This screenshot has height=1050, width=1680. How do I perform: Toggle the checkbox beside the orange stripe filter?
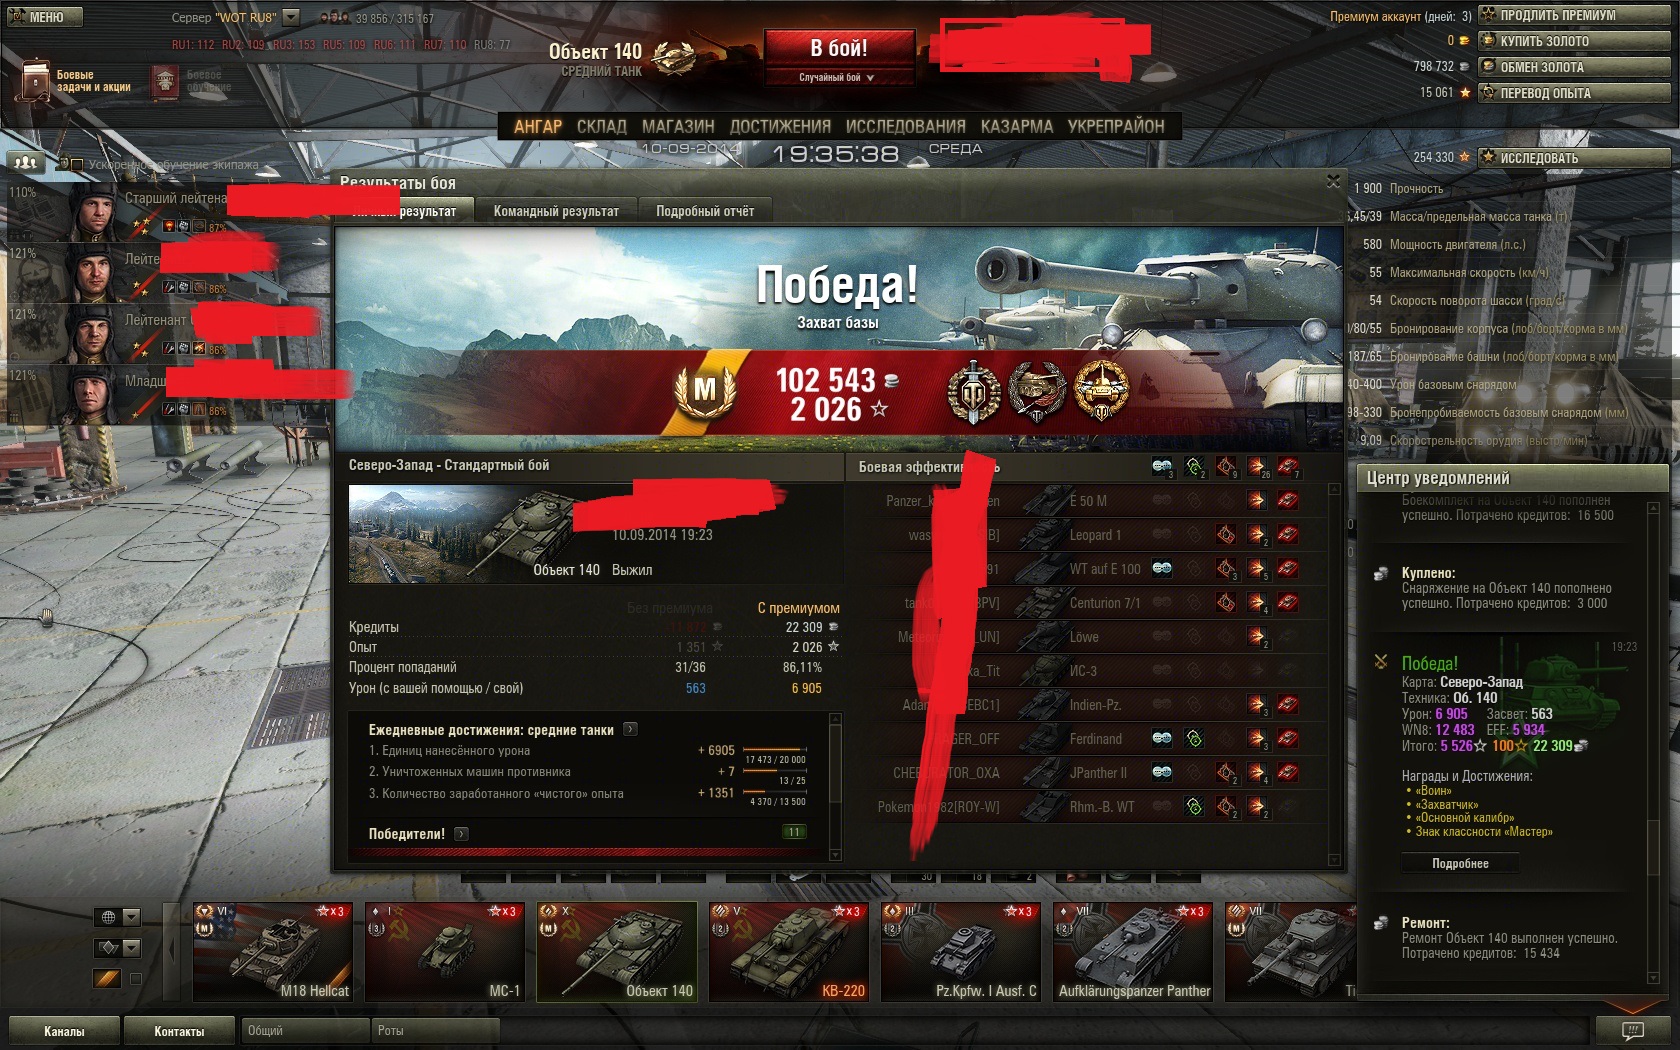tap(136, 978)
